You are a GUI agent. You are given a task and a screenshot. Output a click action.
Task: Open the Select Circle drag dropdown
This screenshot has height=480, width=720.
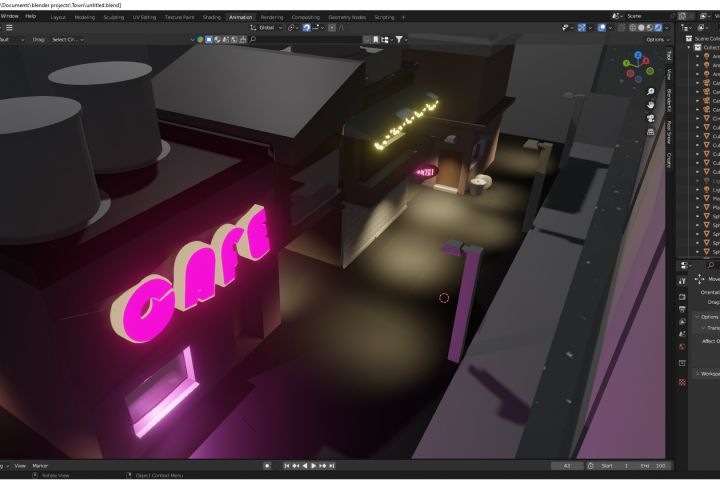coord(68,40)
